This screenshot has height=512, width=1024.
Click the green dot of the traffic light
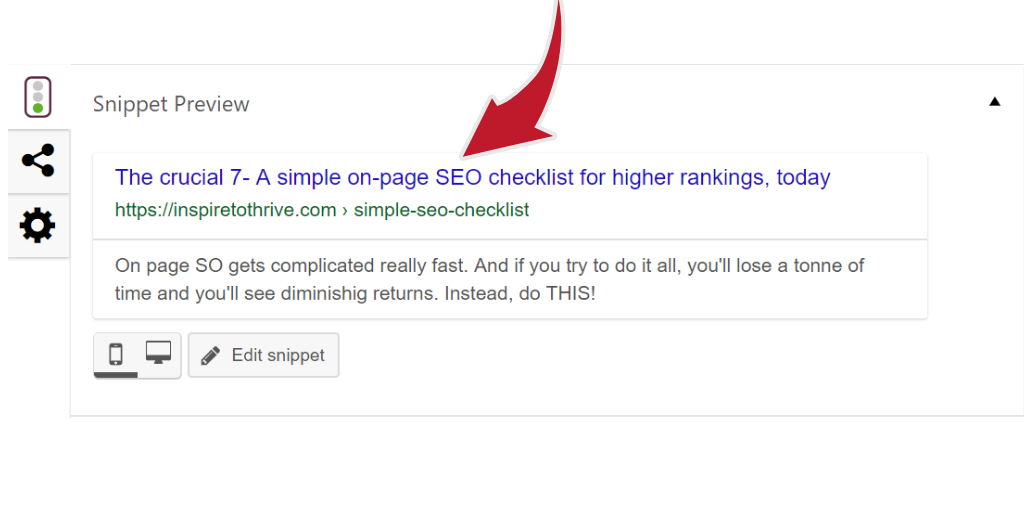pyautogui.click(x=38, y=108)
